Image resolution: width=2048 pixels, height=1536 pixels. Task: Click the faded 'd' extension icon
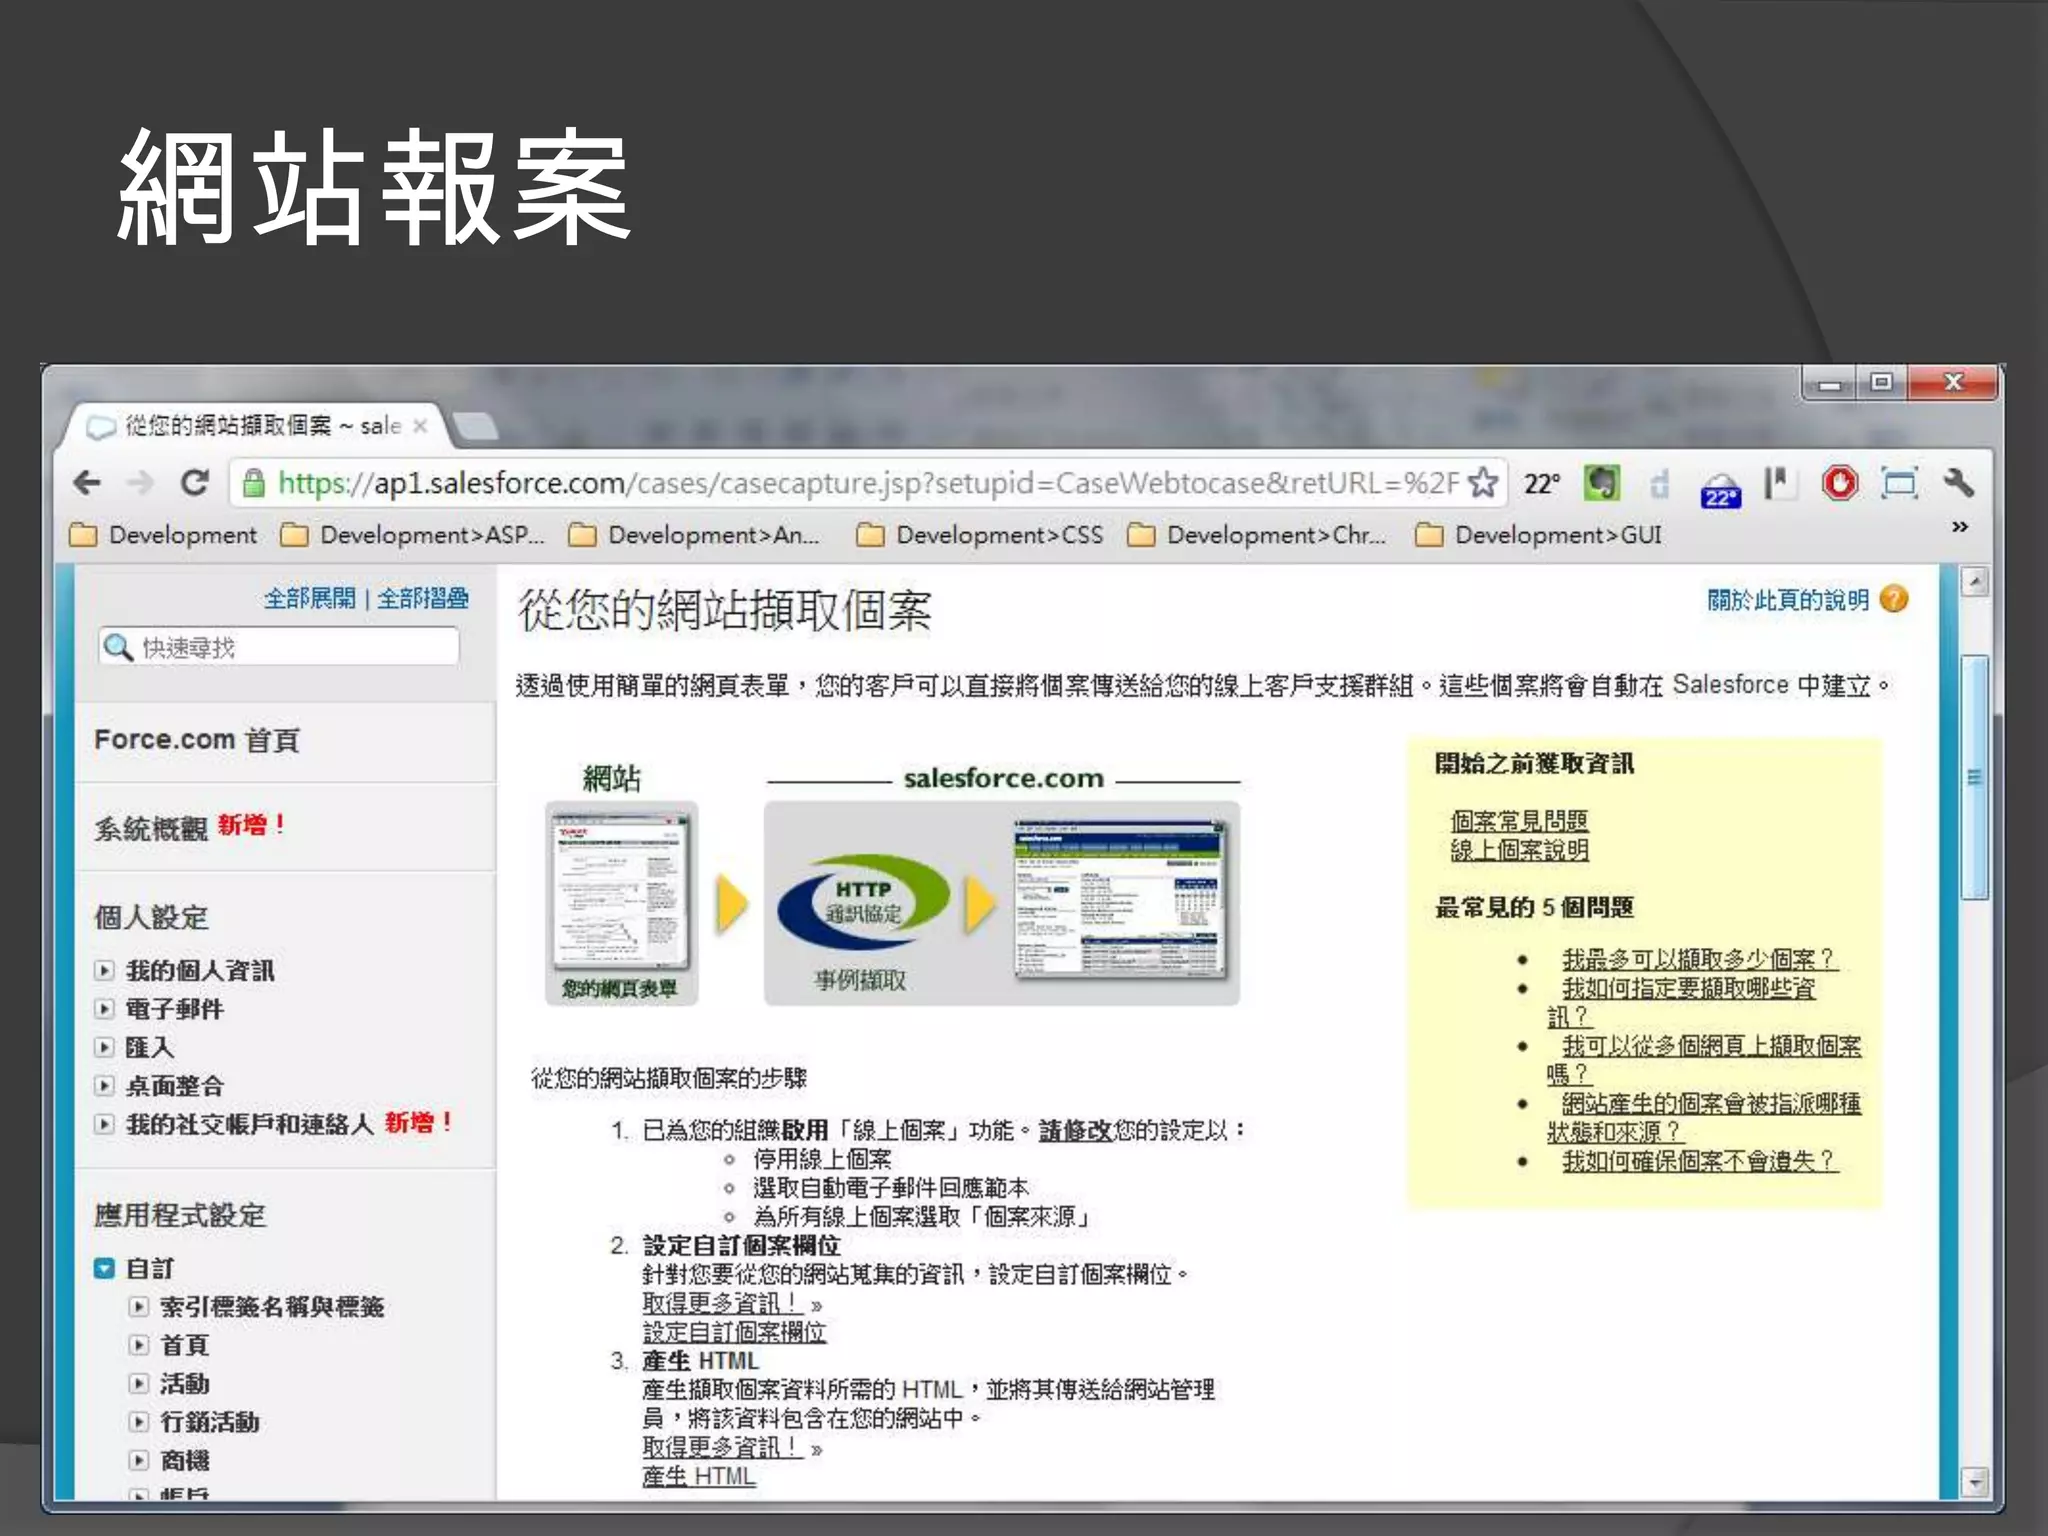click(1660, 484)
